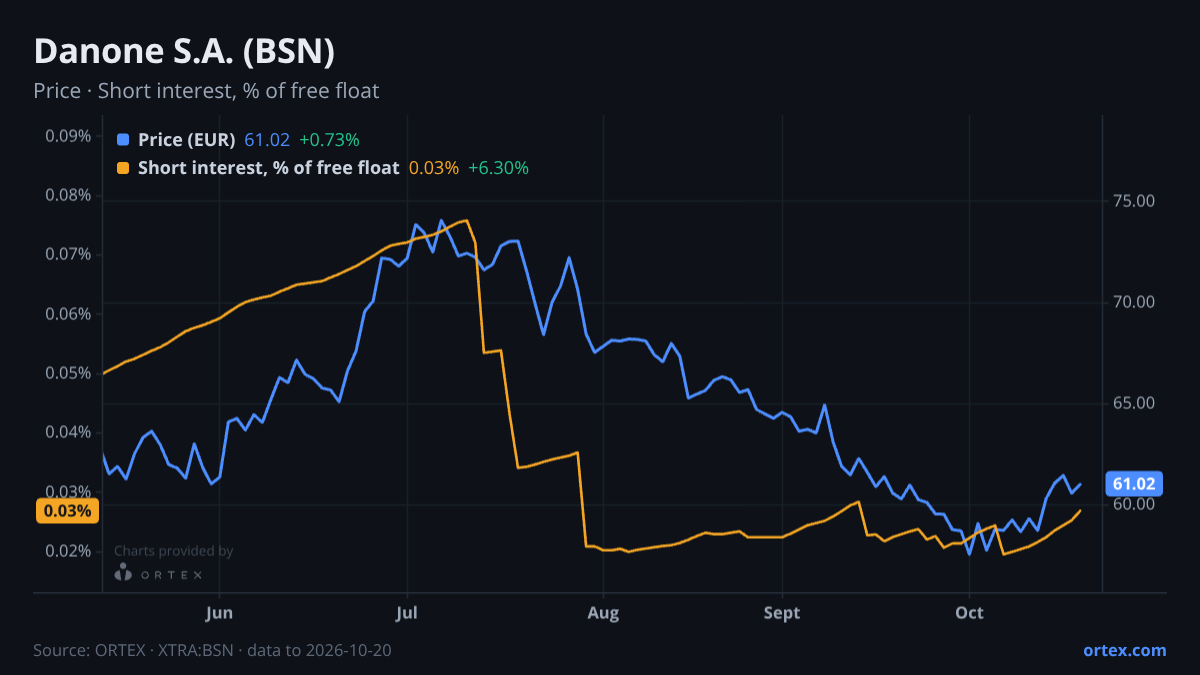Image resolution: width=1200 pixels, height=675 pixels.
Task: Click the 0.02% left axis label
Action: [69, 551]
